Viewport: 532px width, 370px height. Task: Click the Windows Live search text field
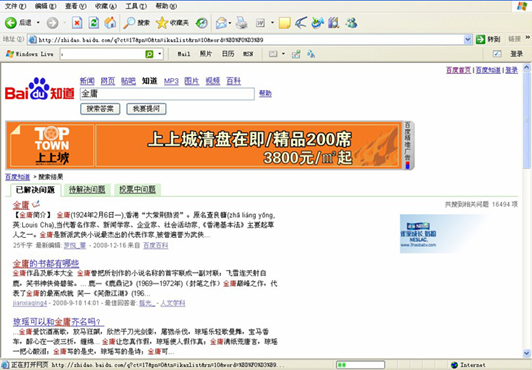pos(102,54)
